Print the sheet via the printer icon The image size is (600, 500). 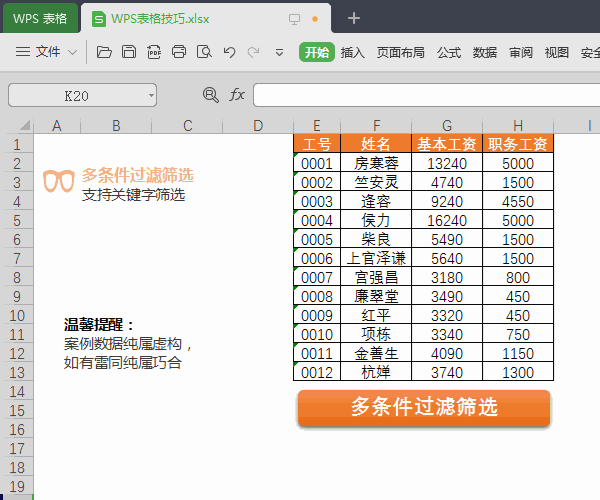[179, 52]
